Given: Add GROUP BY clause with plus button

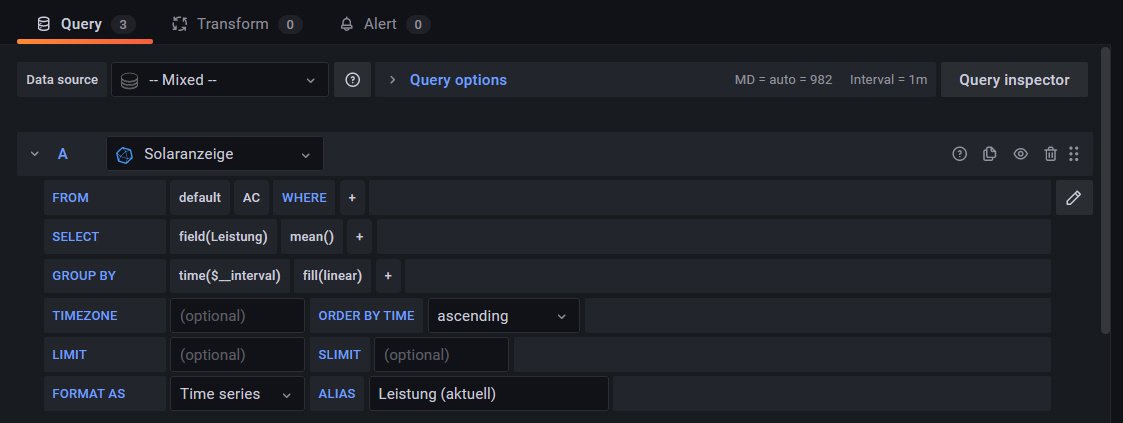Looking at the screenshot, I should [387, 276].
